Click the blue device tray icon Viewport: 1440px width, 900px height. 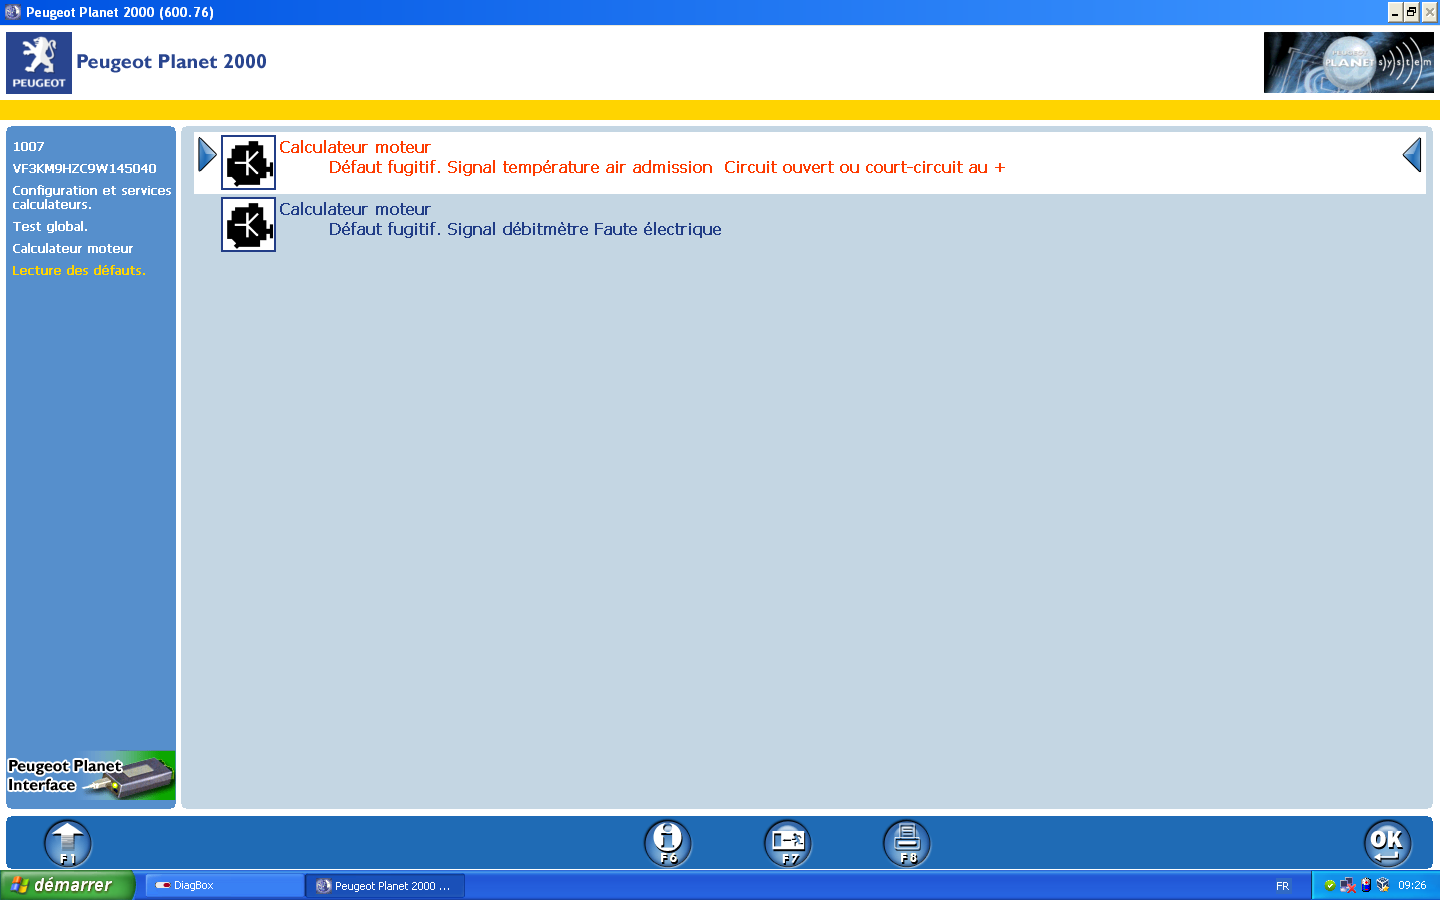click(x=1366, y=885)
